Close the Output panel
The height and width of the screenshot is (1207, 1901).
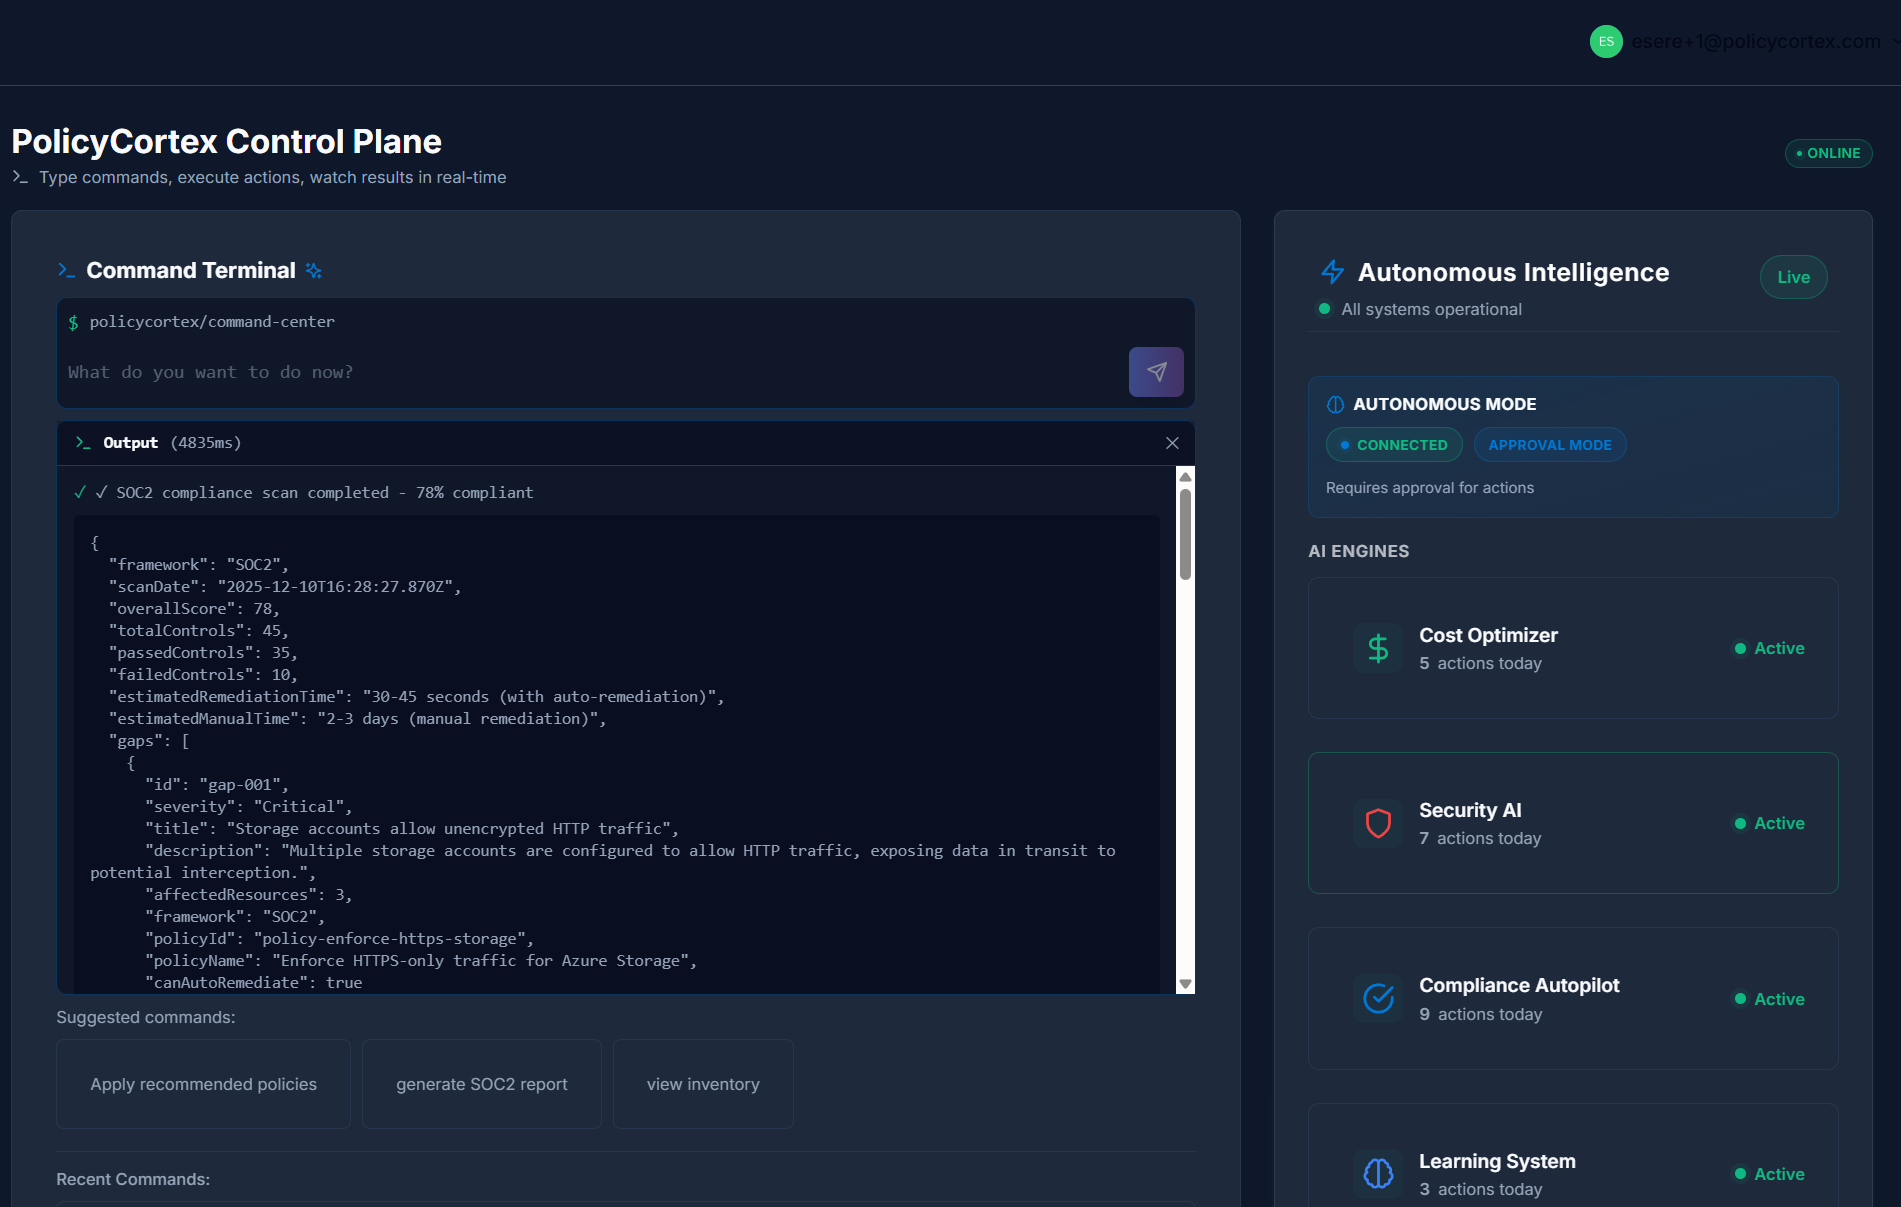coord(1172,443)
